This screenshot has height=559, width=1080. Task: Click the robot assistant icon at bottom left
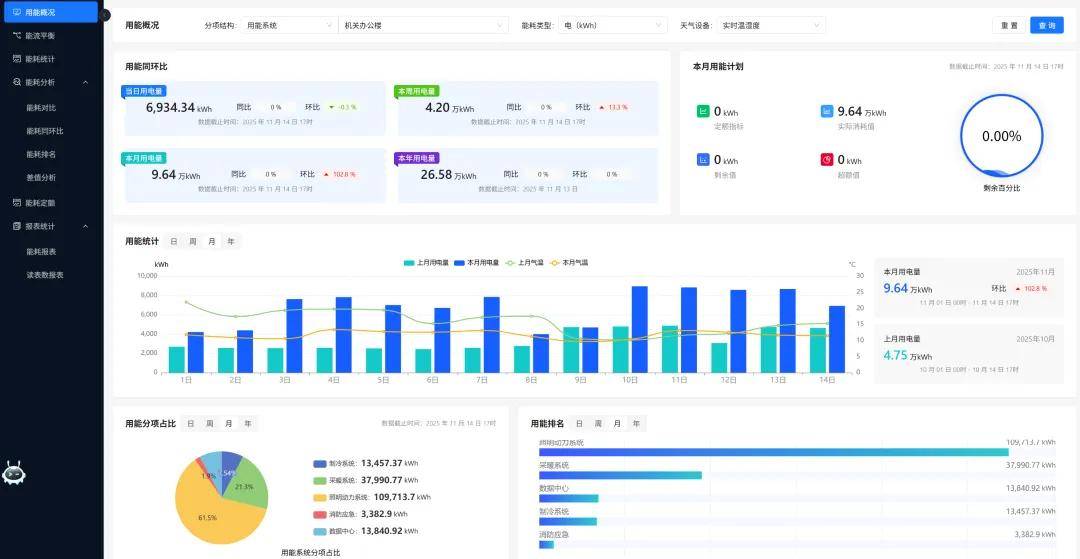pos(13,473)
